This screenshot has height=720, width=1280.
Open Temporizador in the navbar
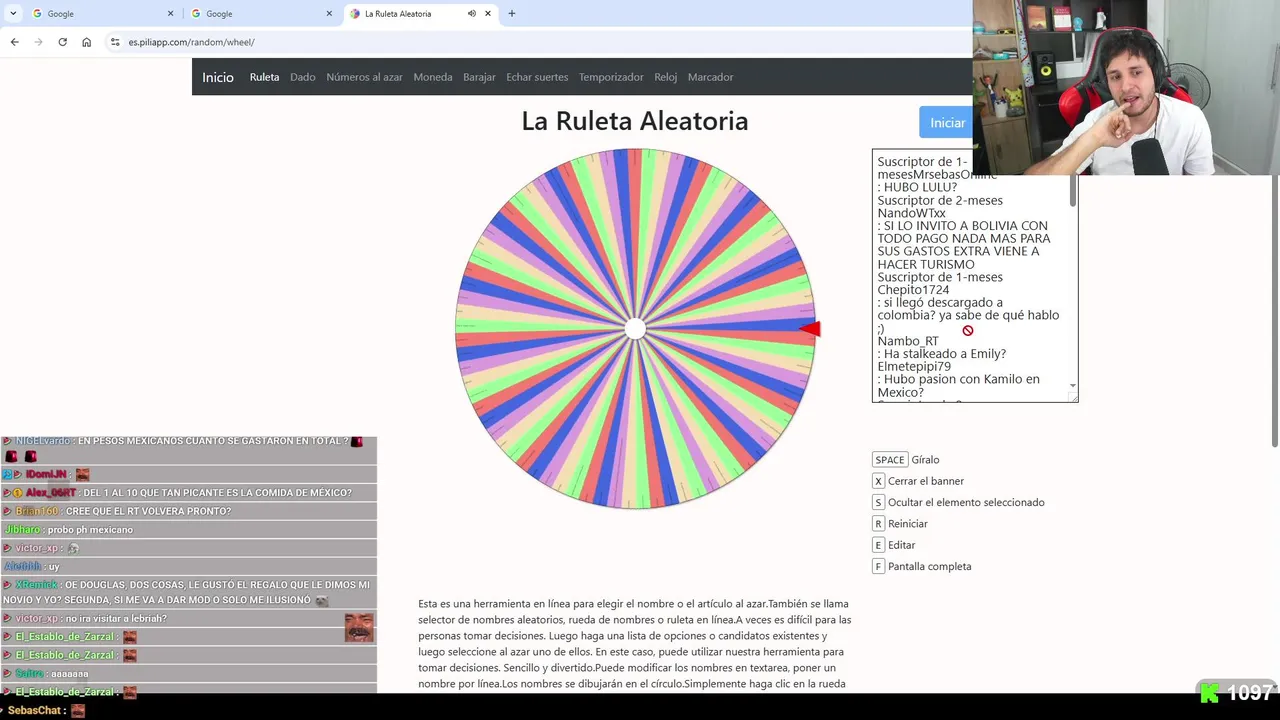tap(611, 77)
